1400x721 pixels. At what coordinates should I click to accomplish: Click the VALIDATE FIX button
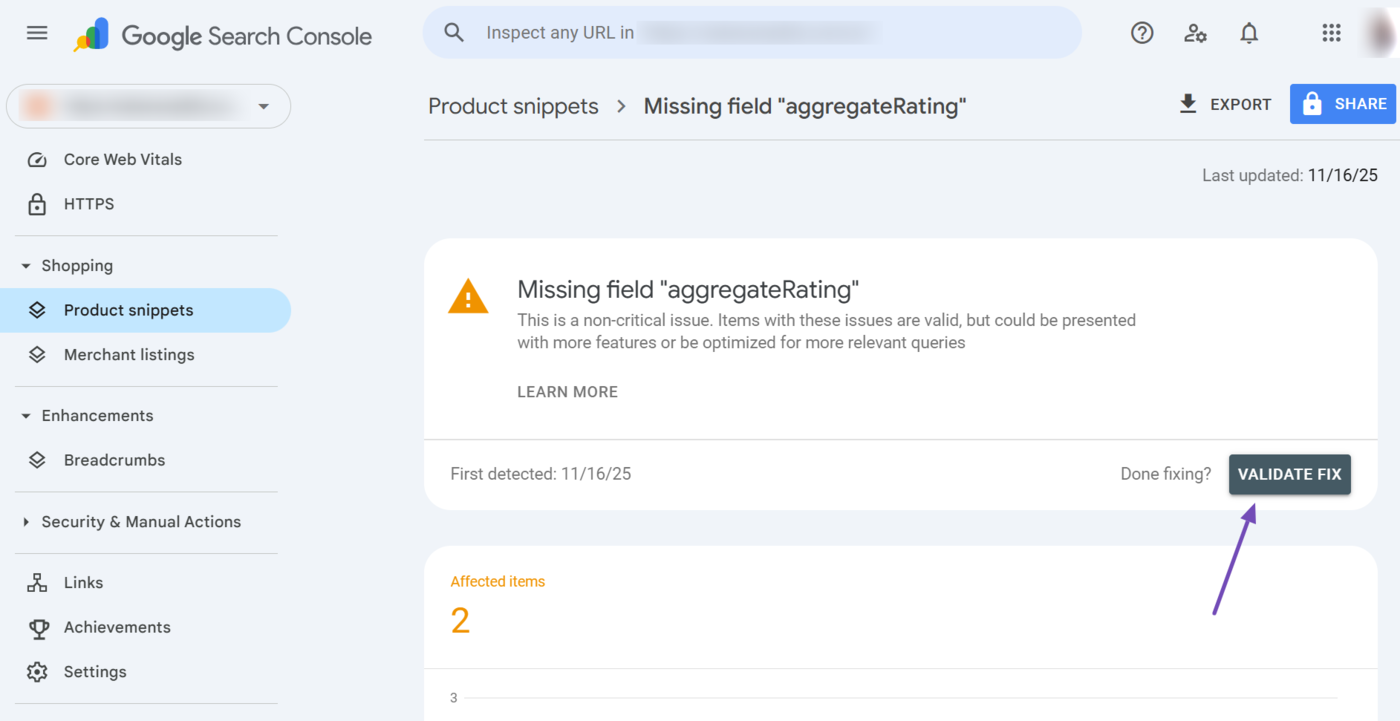point(1289,474)
